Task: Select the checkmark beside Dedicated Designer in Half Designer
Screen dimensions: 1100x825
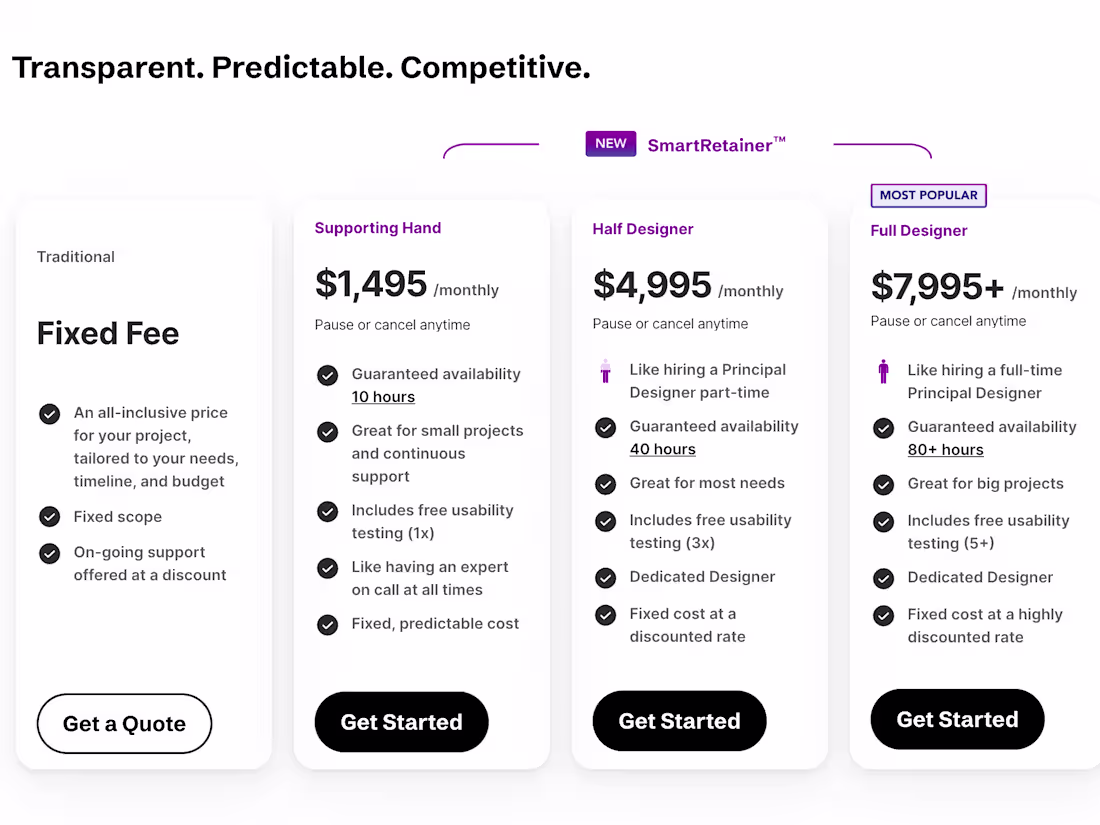Action: point(605,578)
